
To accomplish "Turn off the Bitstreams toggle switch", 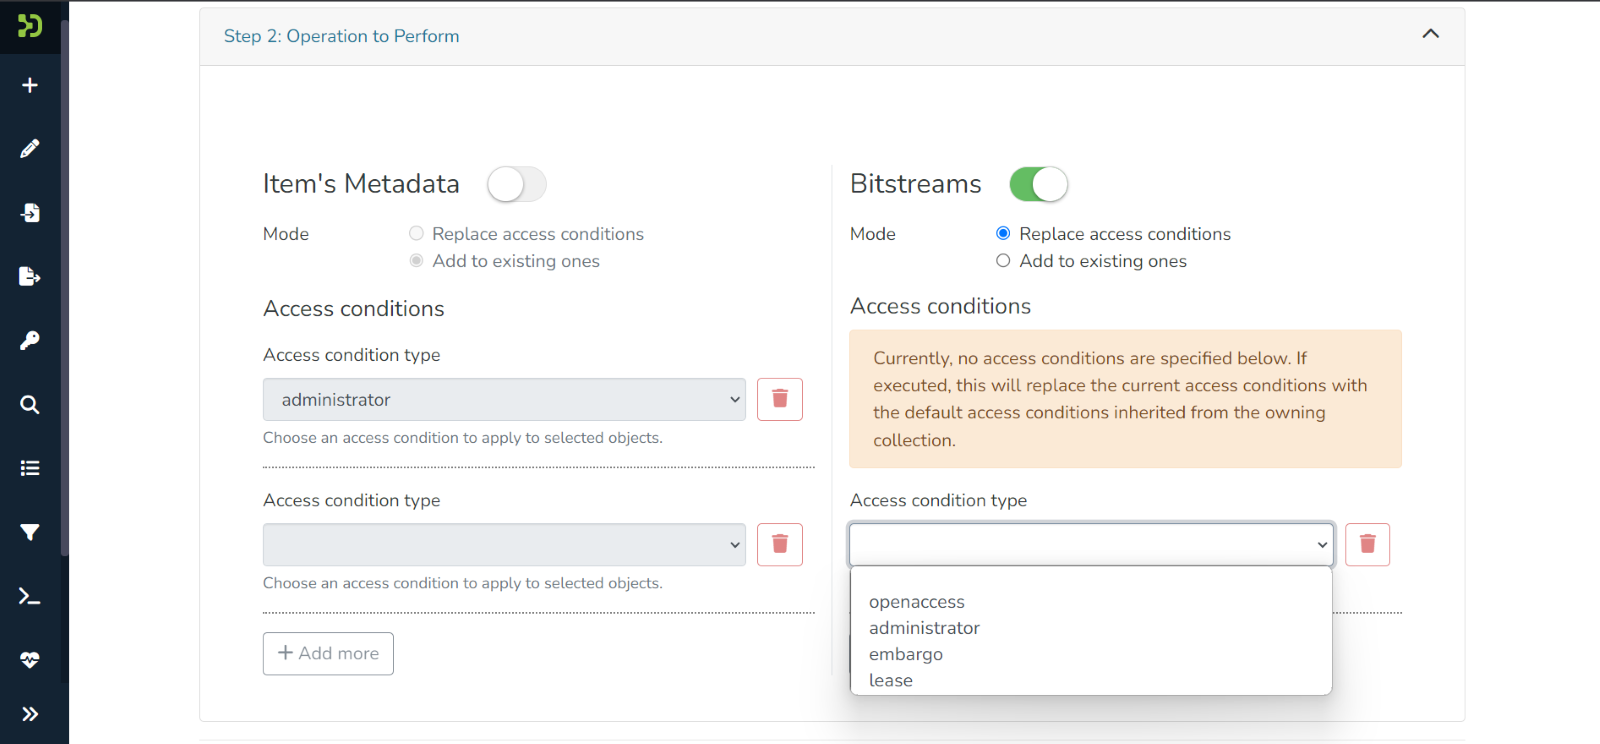I will click(1038, 184).
